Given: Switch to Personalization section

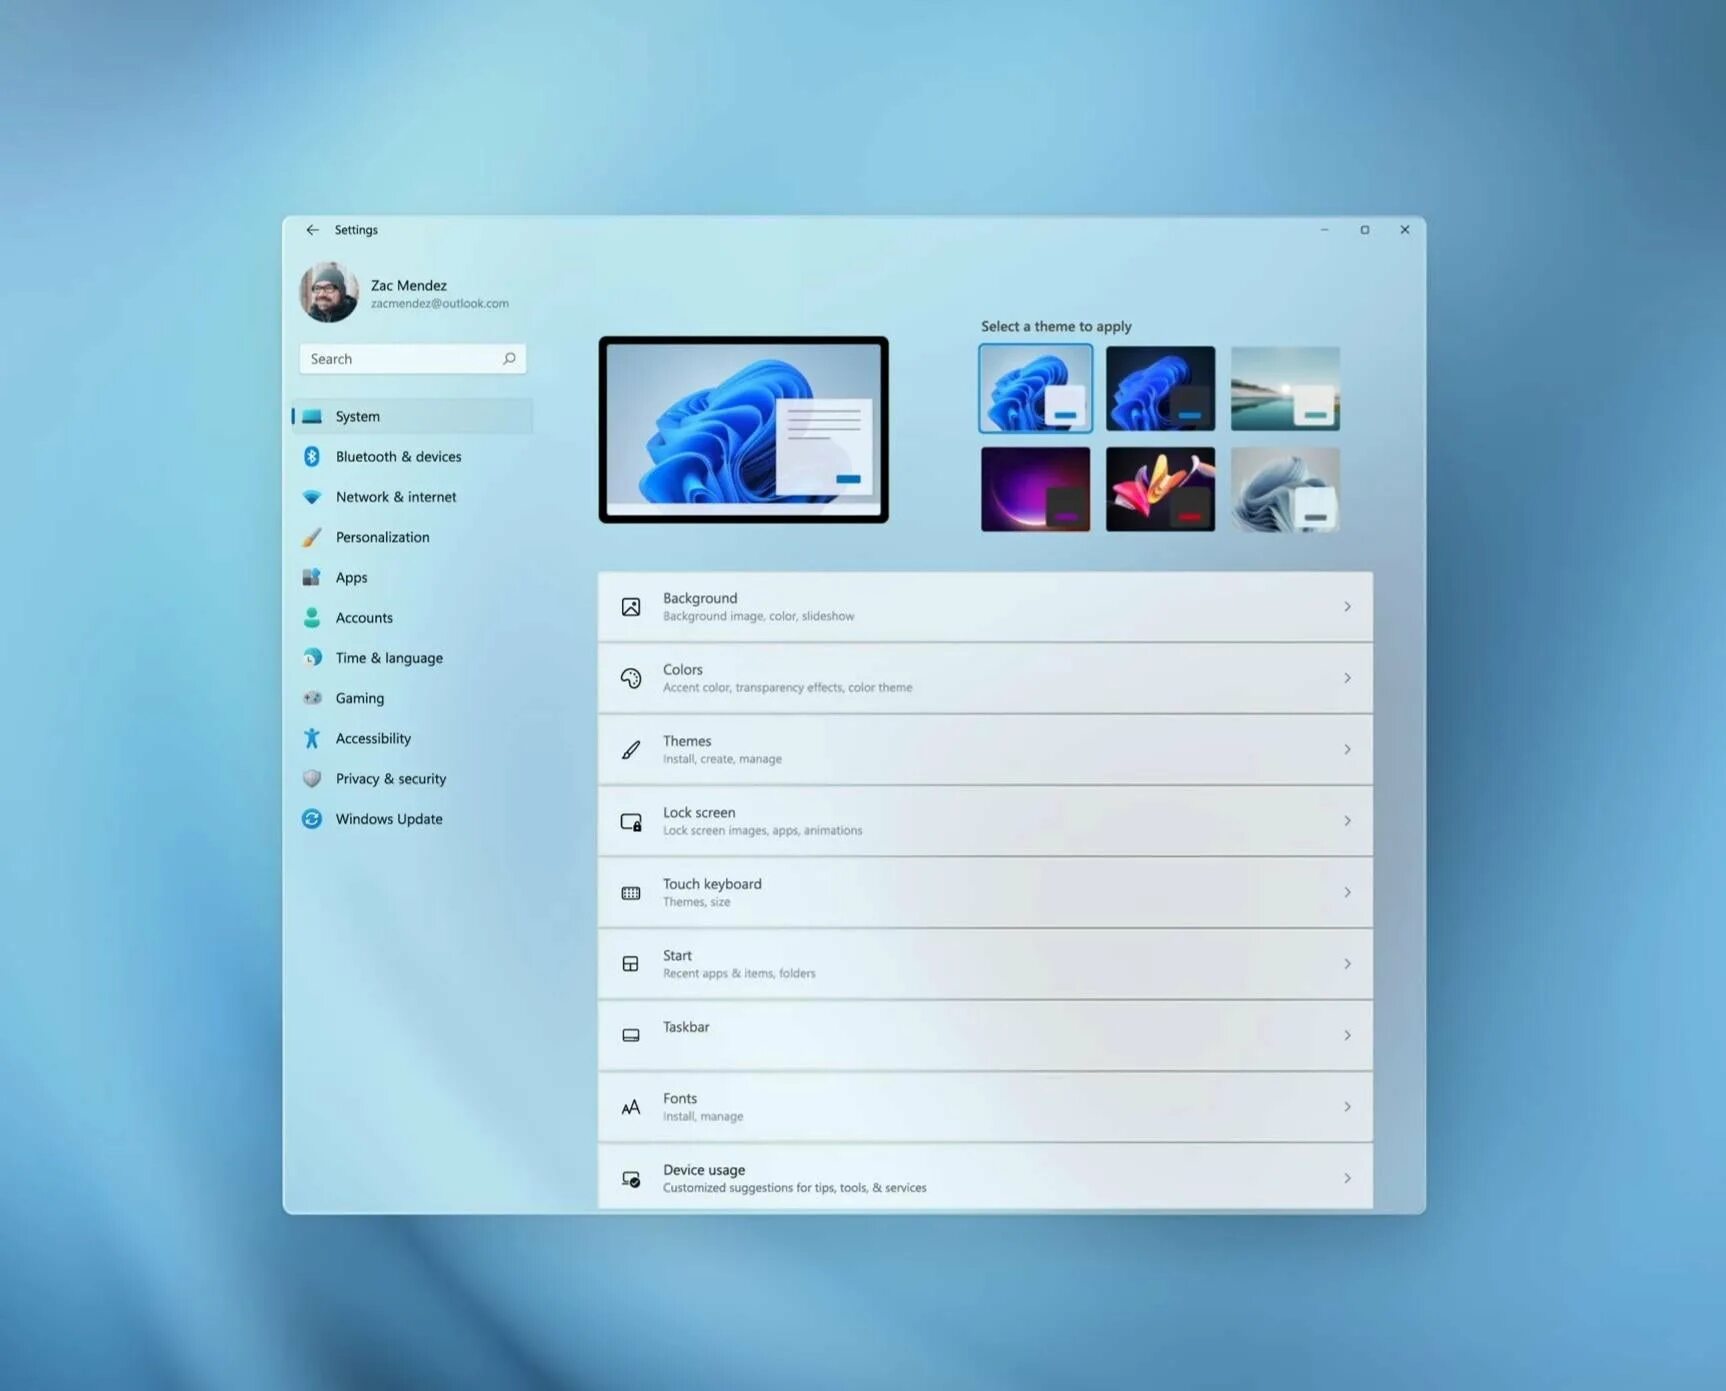Looking at the screenshot, I should tap(382, 537).
